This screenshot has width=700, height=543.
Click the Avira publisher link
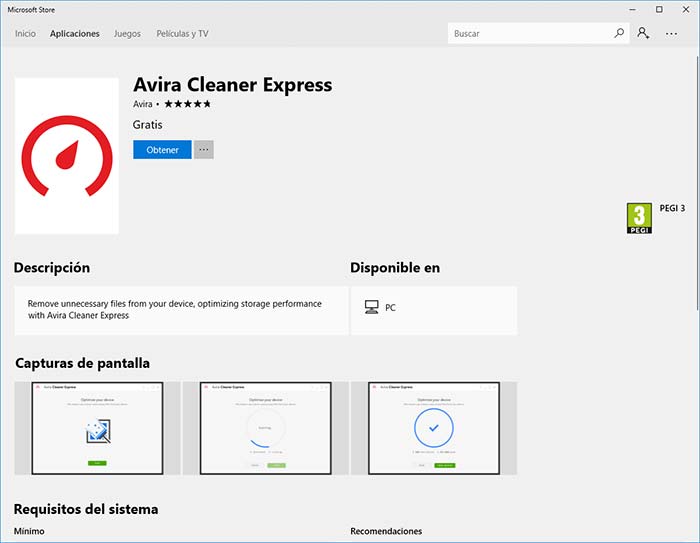coord(143,104)
